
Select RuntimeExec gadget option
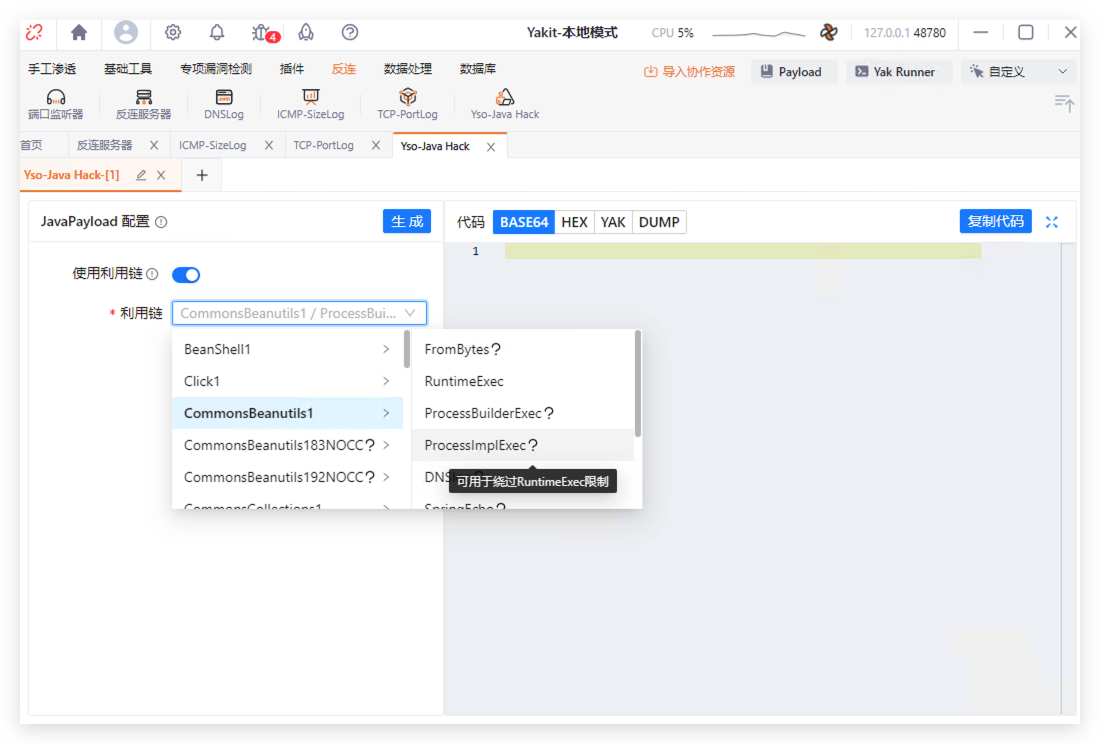(x=523, y=381)
